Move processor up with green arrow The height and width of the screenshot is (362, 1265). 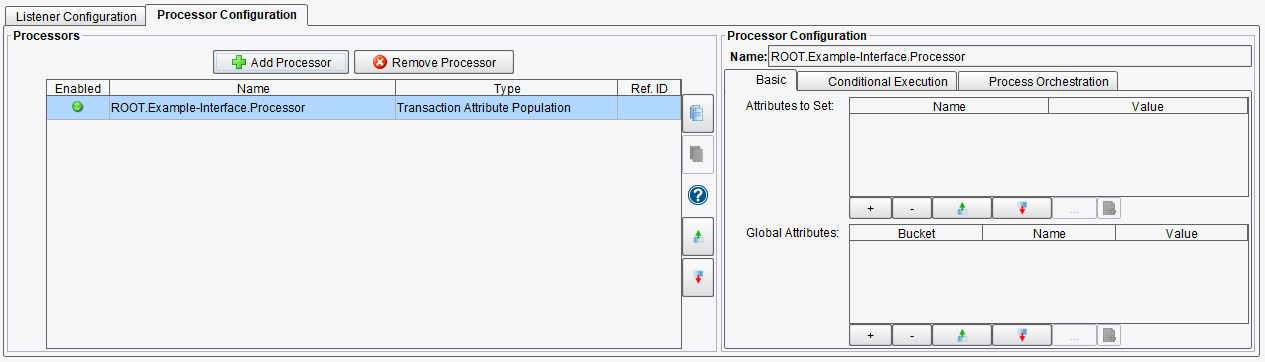click(x=697, y=237)
